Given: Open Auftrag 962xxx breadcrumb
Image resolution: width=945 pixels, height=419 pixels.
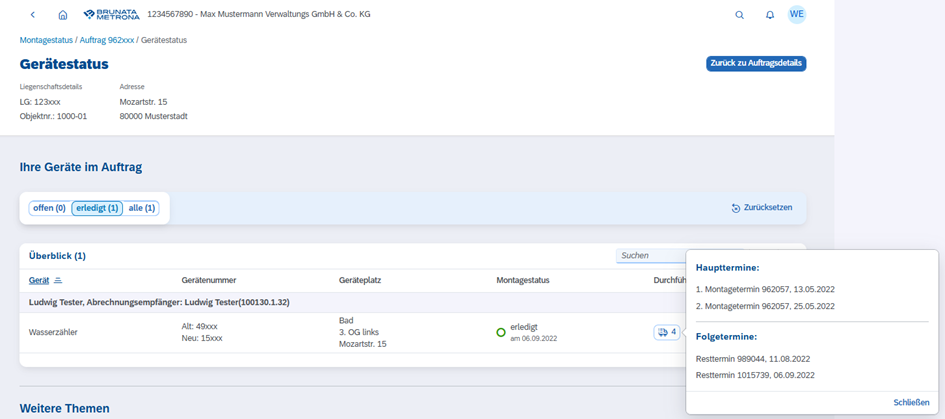Looking at the screenshot, I should click(106, 40).
